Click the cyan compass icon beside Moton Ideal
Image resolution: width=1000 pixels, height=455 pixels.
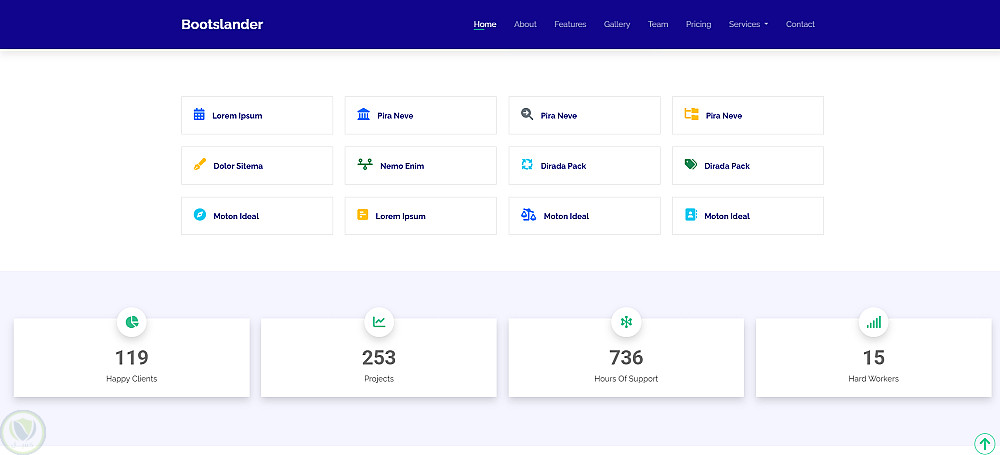200,214
